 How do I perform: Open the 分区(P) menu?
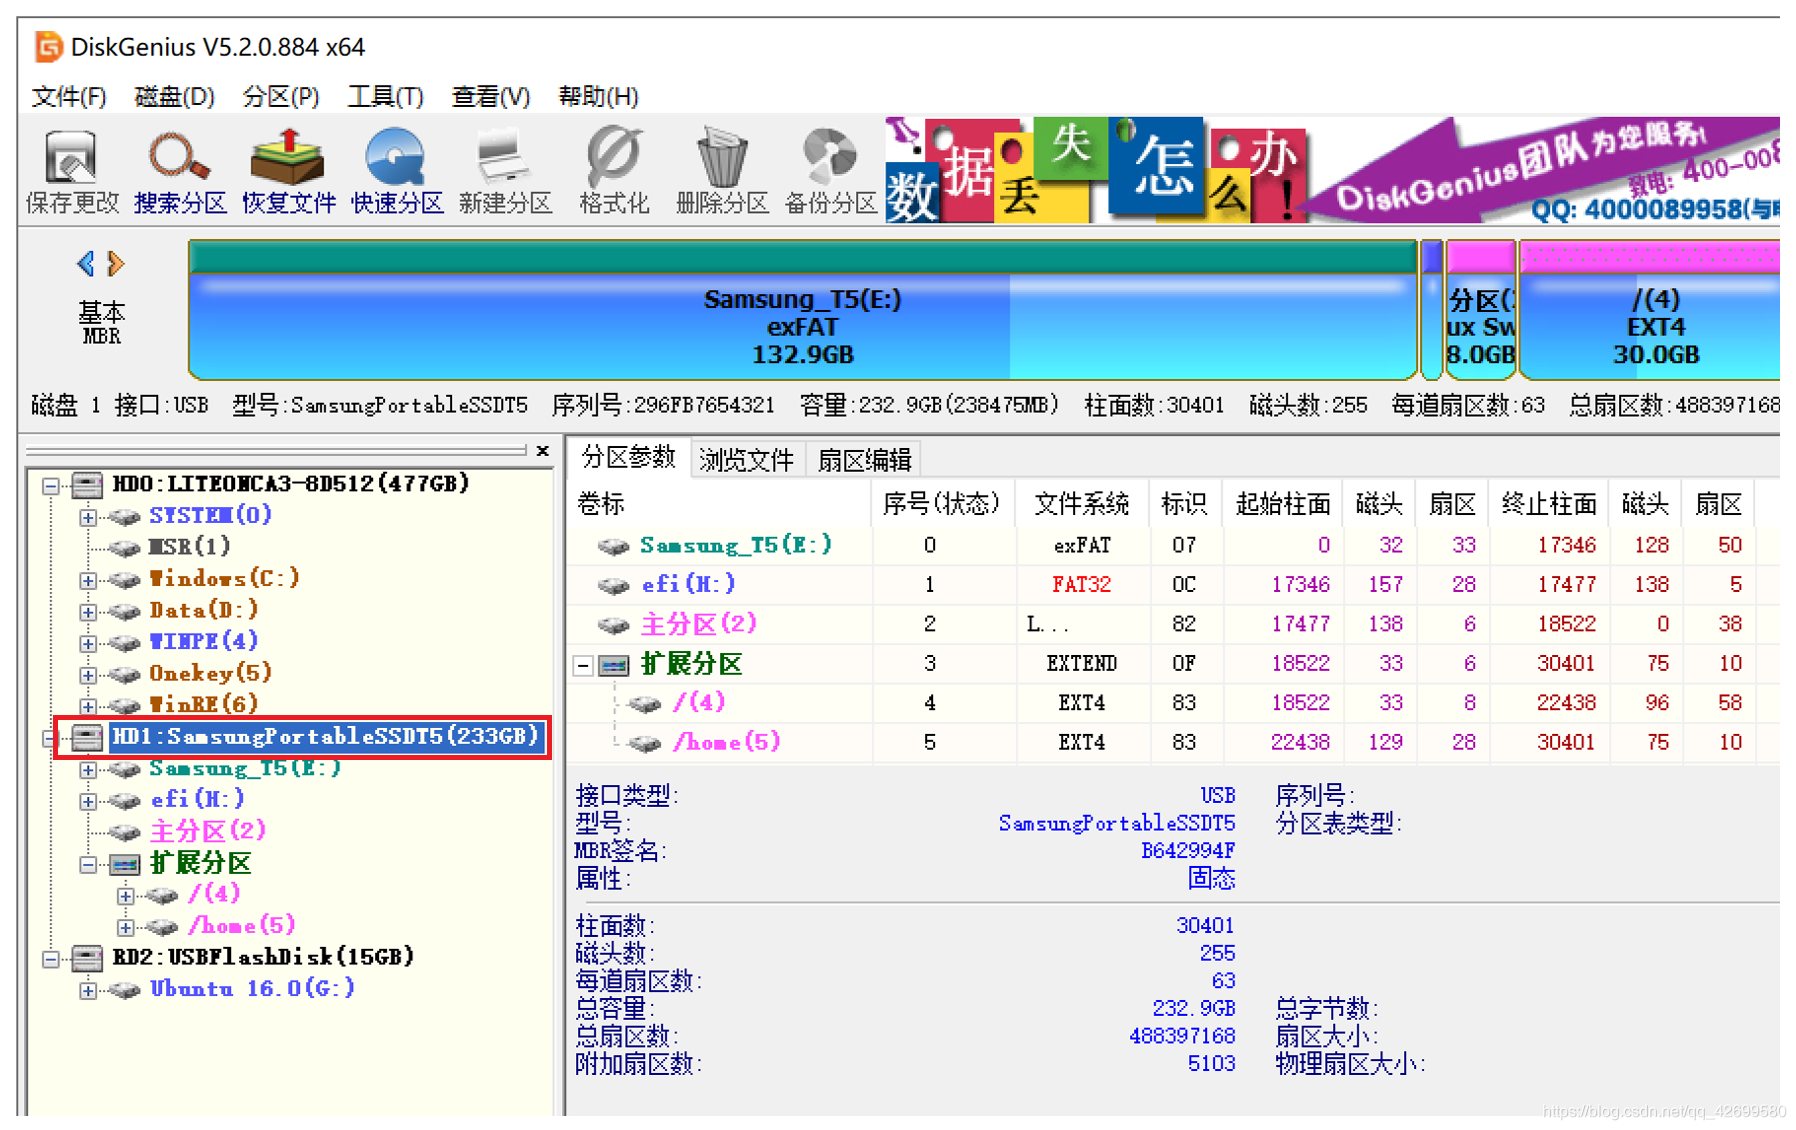tap(280, 96)
